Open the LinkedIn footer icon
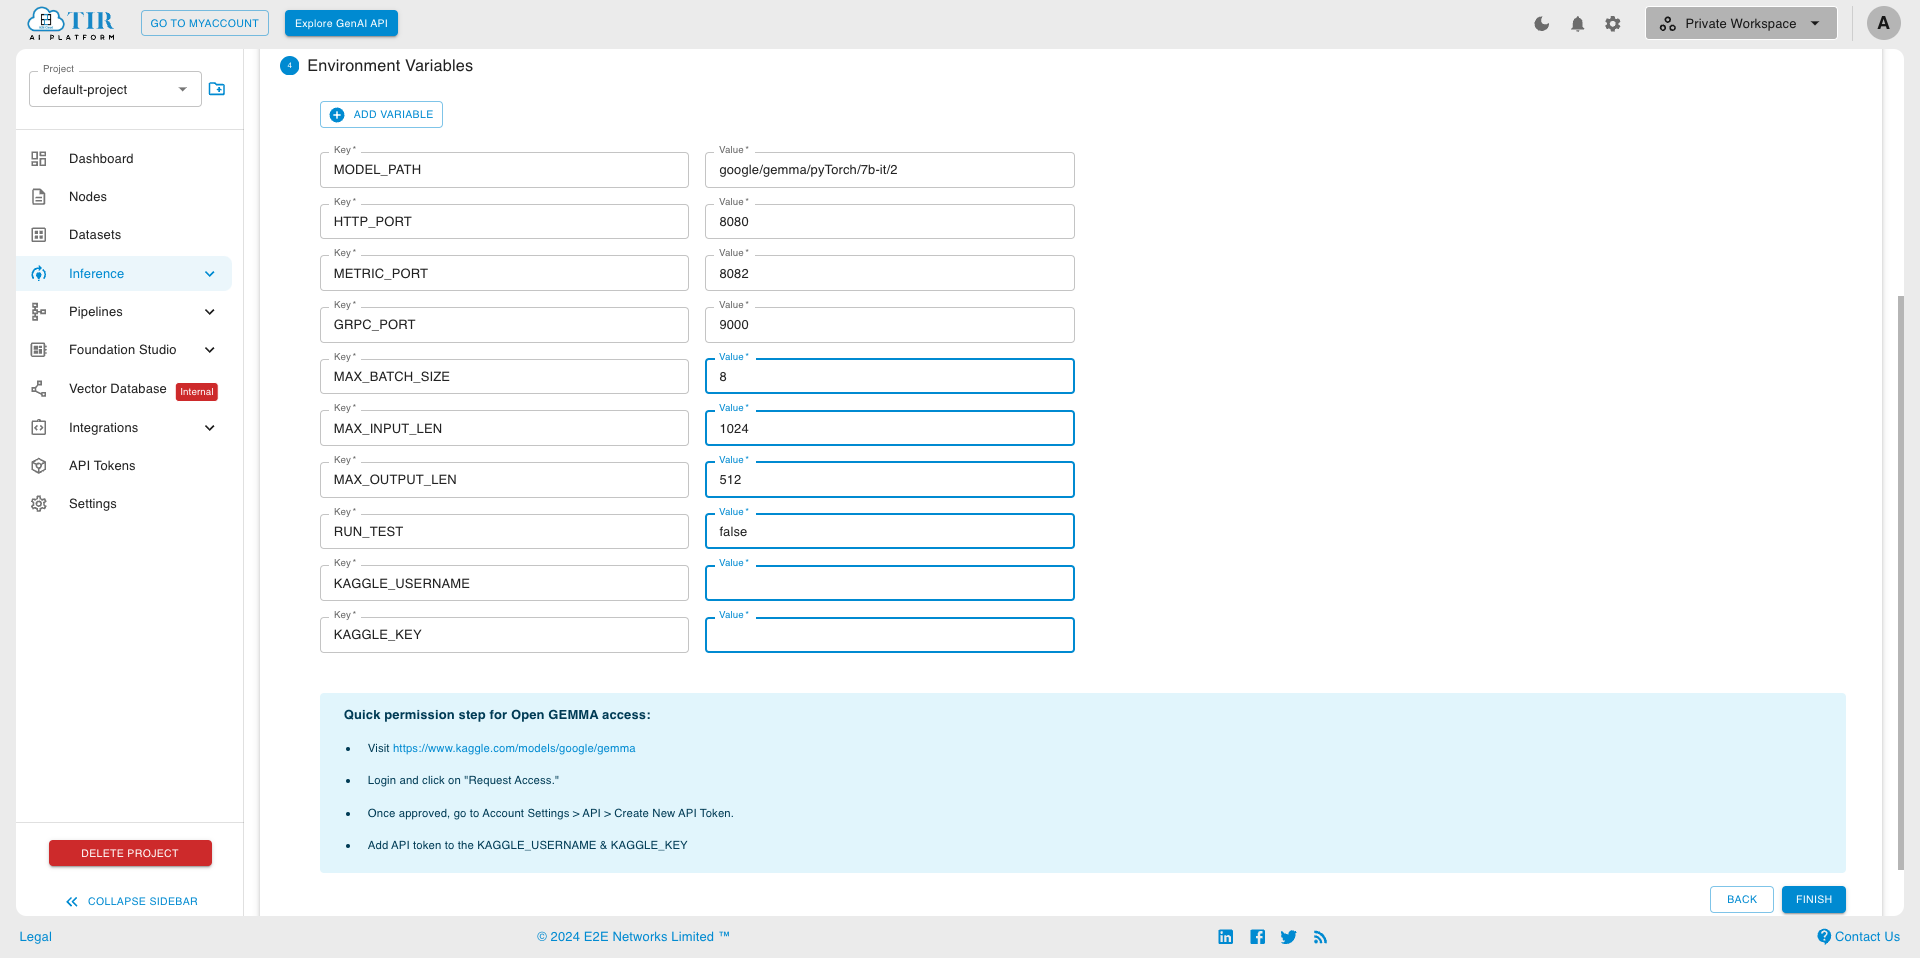 tap(1226, 937)
